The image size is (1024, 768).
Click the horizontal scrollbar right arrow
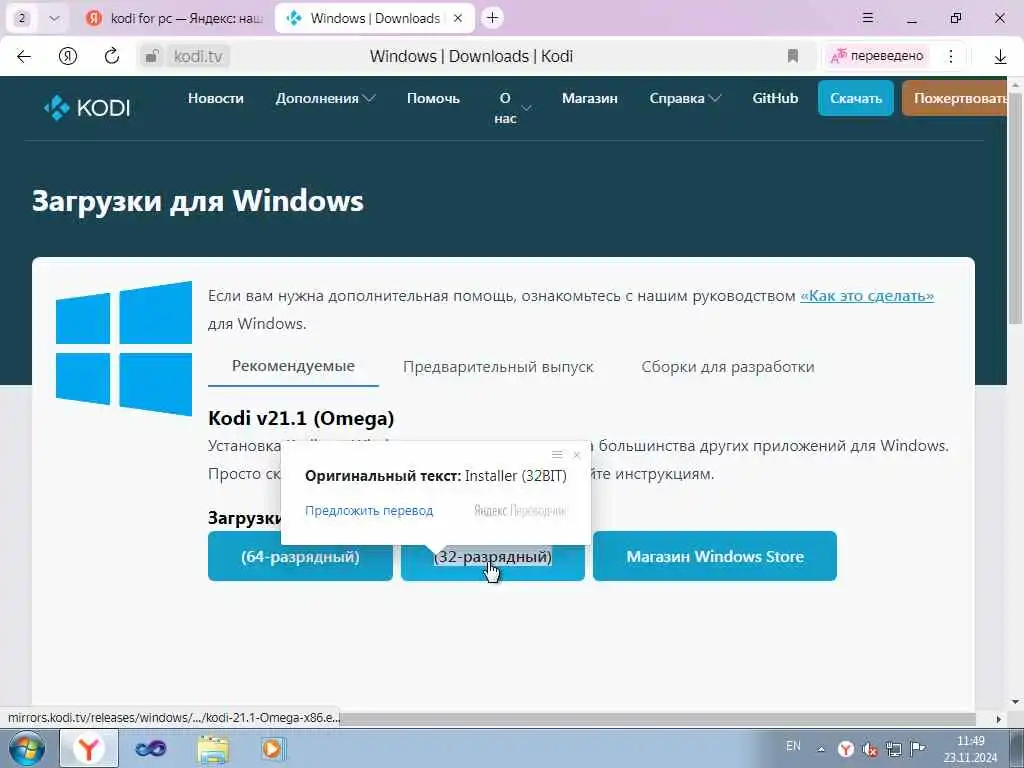coord(999,719)
